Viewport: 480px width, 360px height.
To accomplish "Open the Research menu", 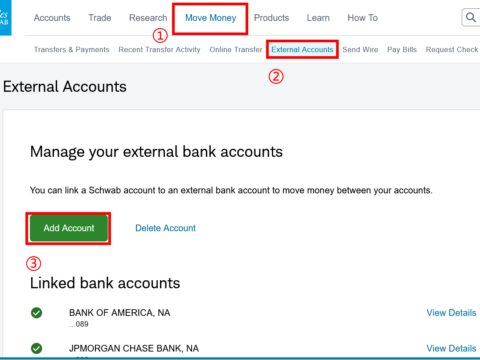I will [x=148, y=18].
